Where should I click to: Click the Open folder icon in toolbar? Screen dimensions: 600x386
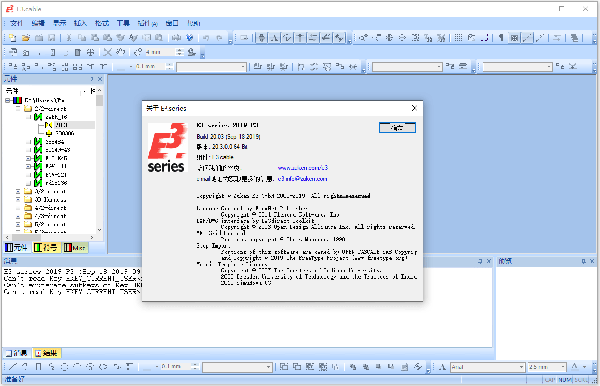[x=26, y=37]
